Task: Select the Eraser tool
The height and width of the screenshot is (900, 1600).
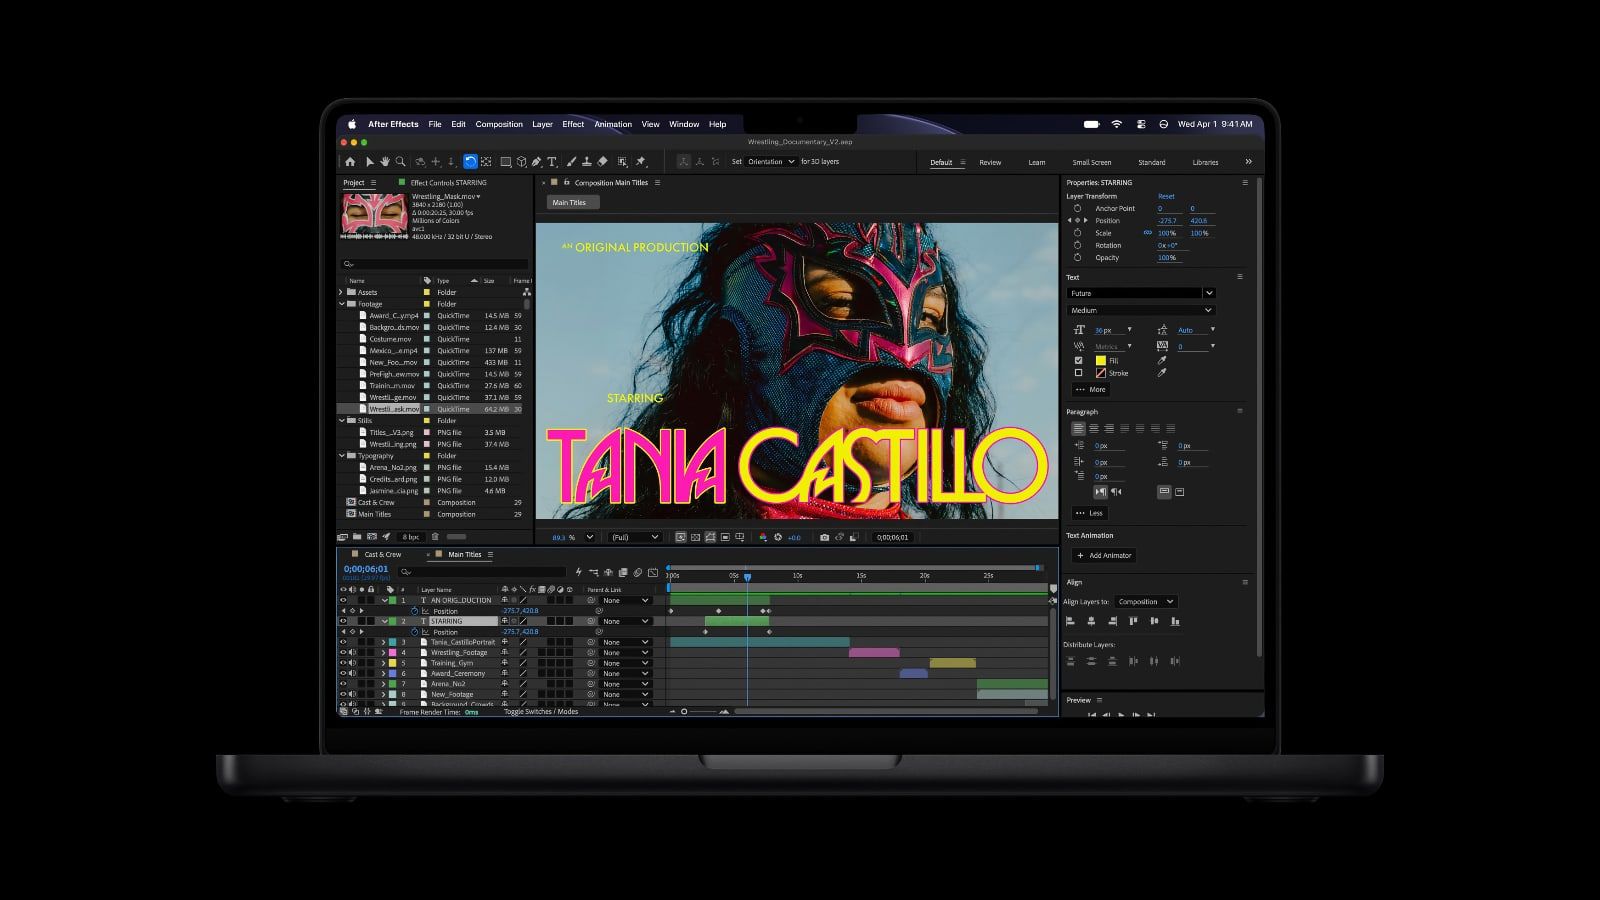Action: click(x=602, y=162)
